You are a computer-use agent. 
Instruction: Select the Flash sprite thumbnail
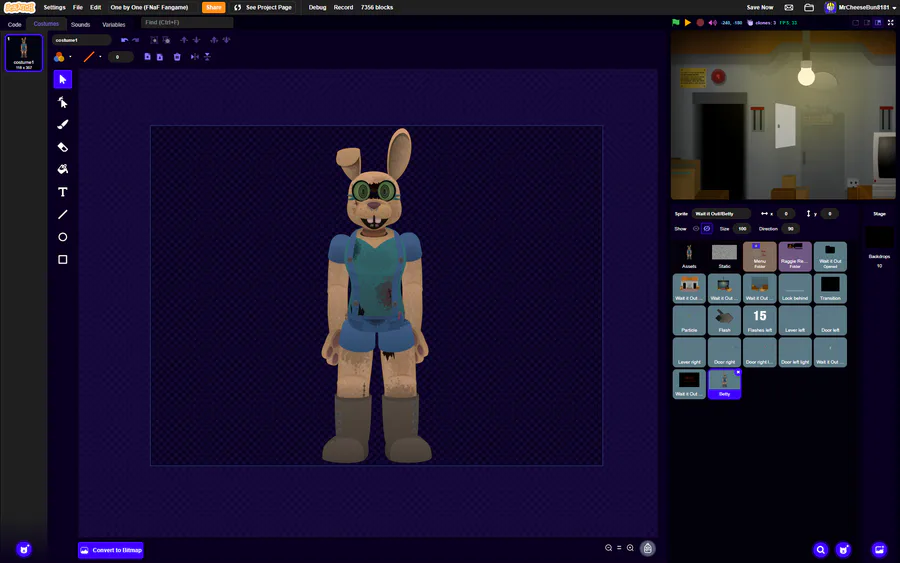(724, 320)
